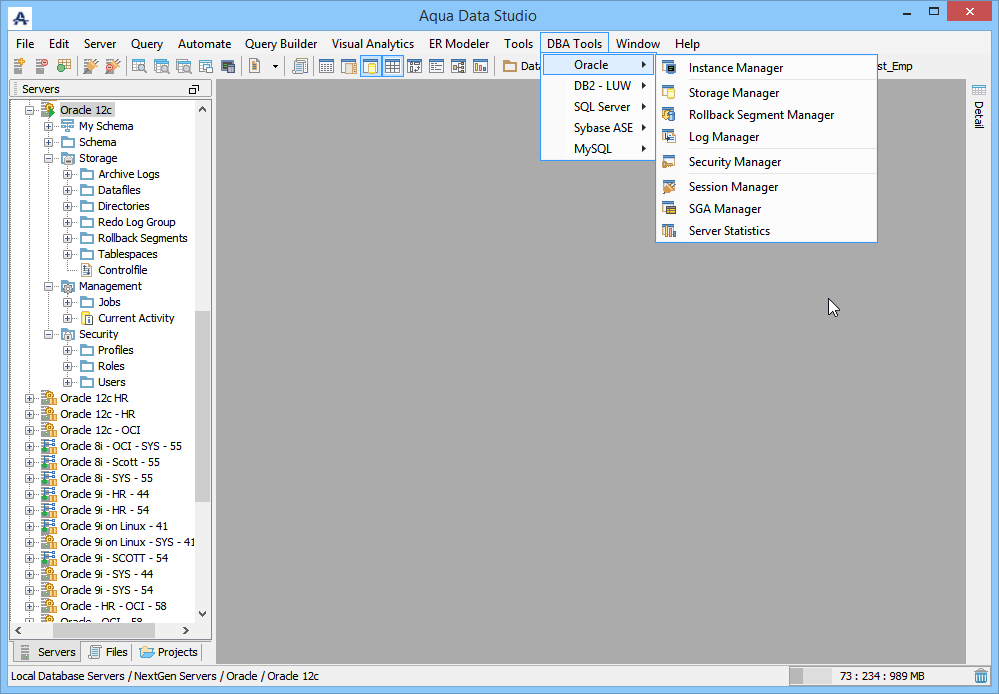999x694 pixels.
Task: Collapse the Management node
Action: [x=48, y=286]
